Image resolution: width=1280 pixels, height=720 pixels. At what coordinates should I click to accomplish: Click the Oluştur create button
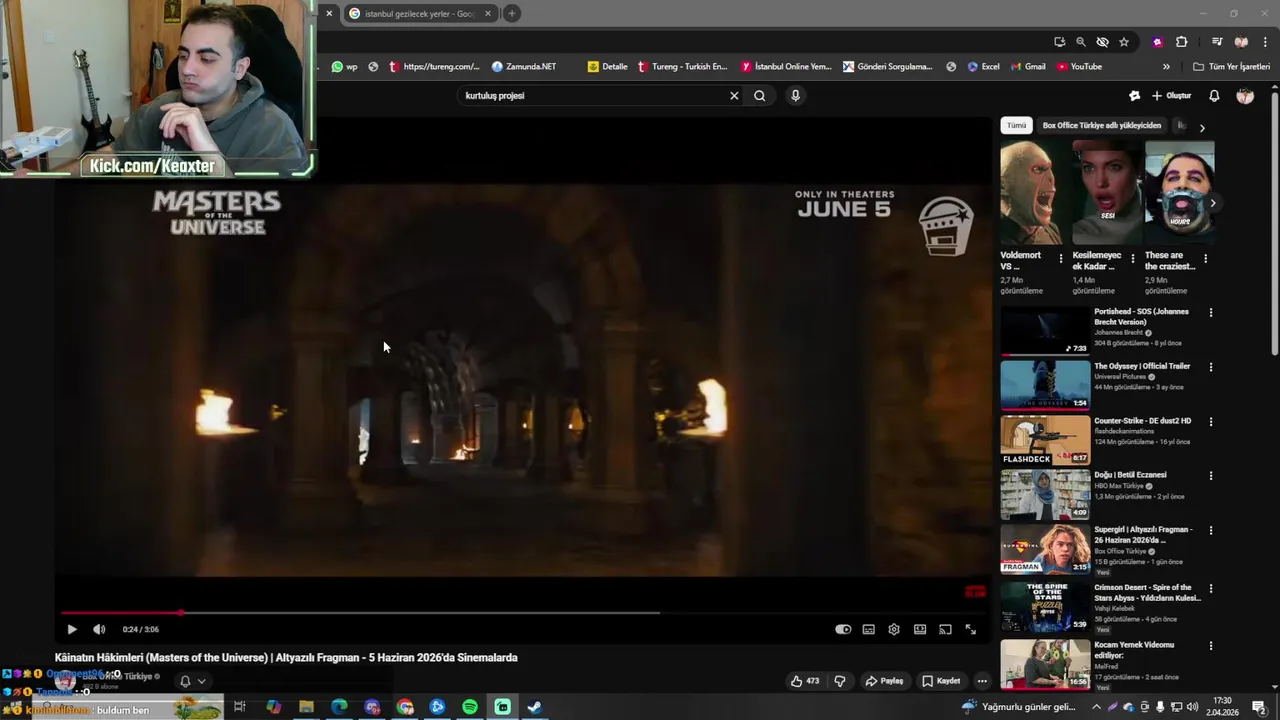click(1172, 96)
